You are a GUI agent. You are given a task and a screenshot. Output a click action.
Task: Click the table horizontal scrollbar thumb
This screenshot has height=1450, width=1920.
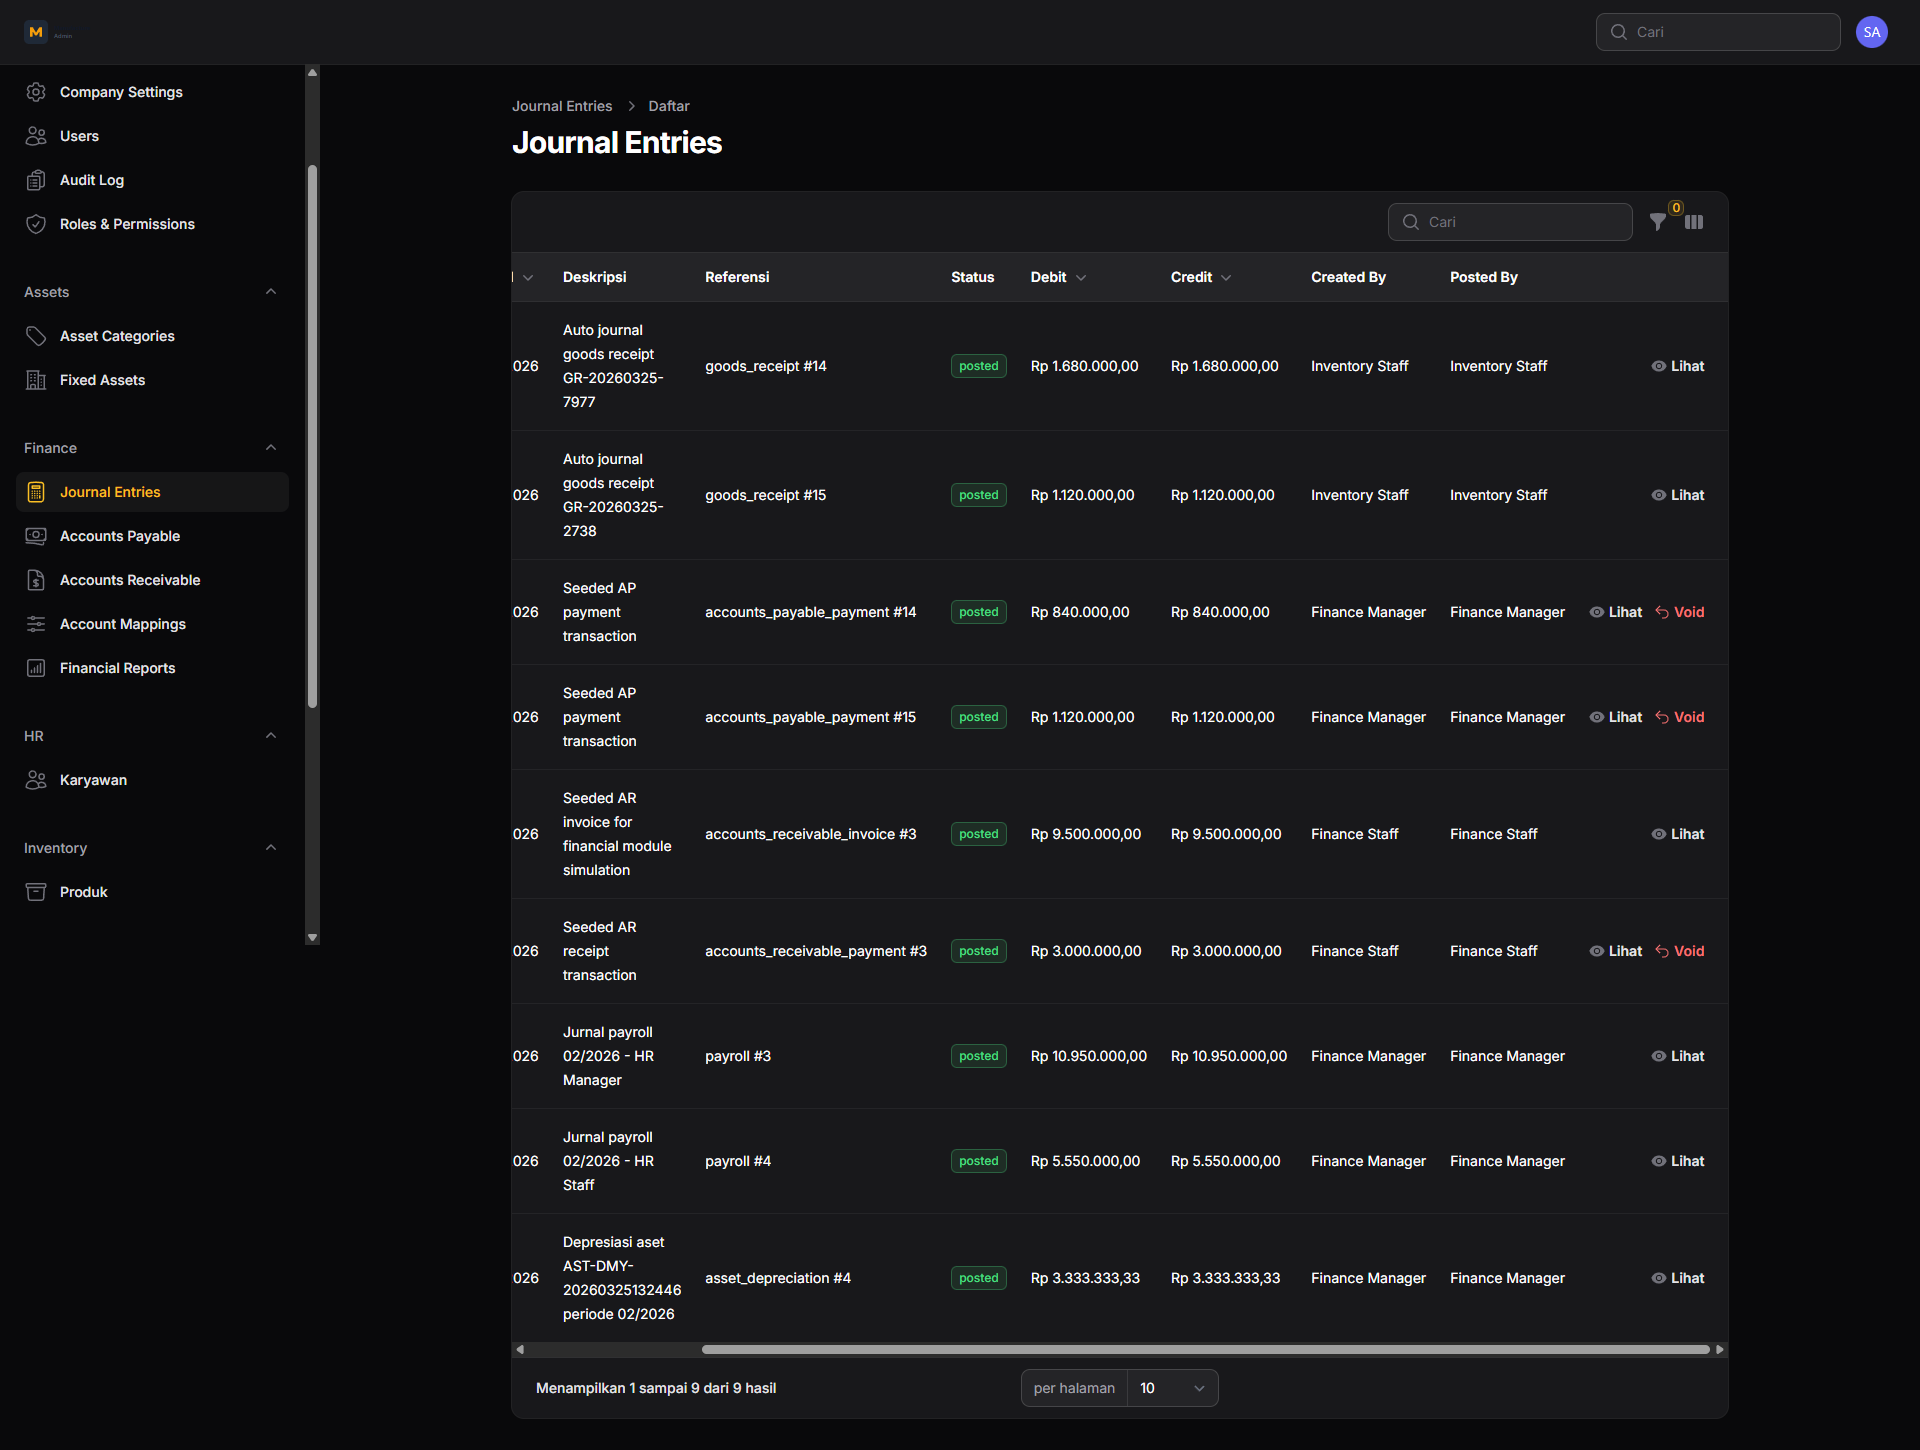pyautogui.click(x=1205, y=1350)
